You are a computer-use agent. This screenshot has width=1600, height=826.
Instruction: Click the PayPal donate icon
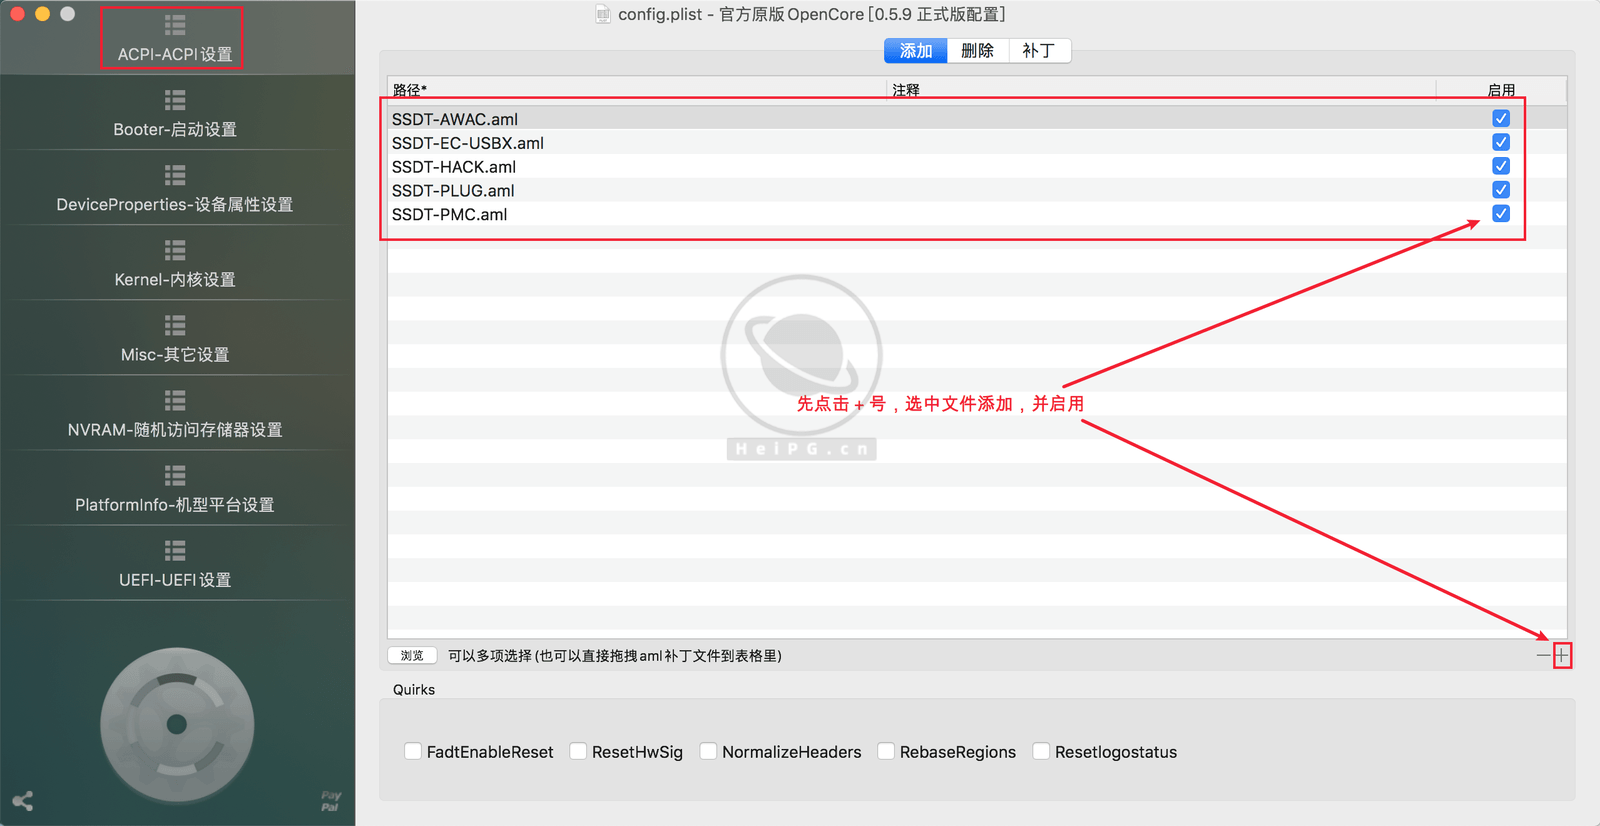coord(330,801)
